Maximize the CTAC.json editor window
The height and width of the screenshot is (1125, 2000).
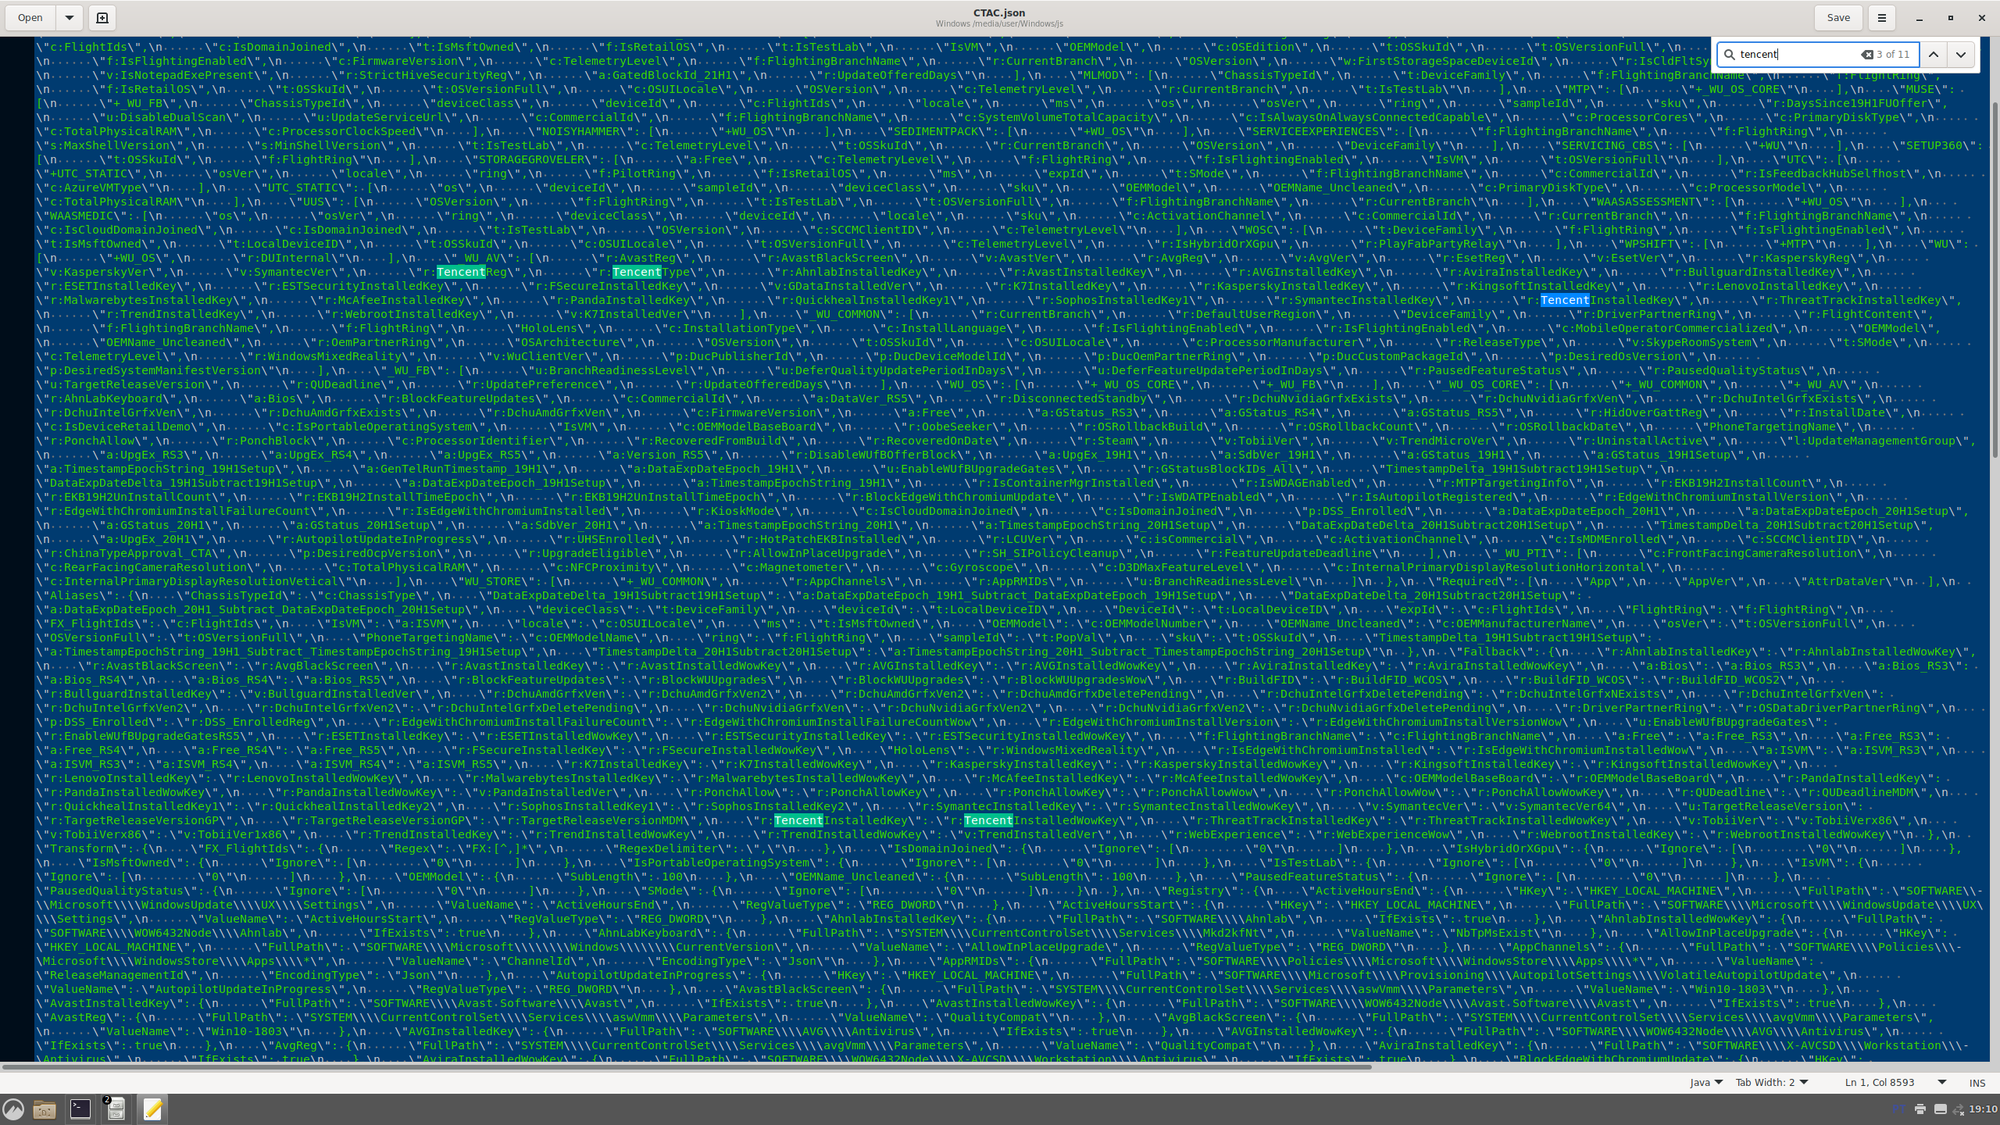(1950, 17)
